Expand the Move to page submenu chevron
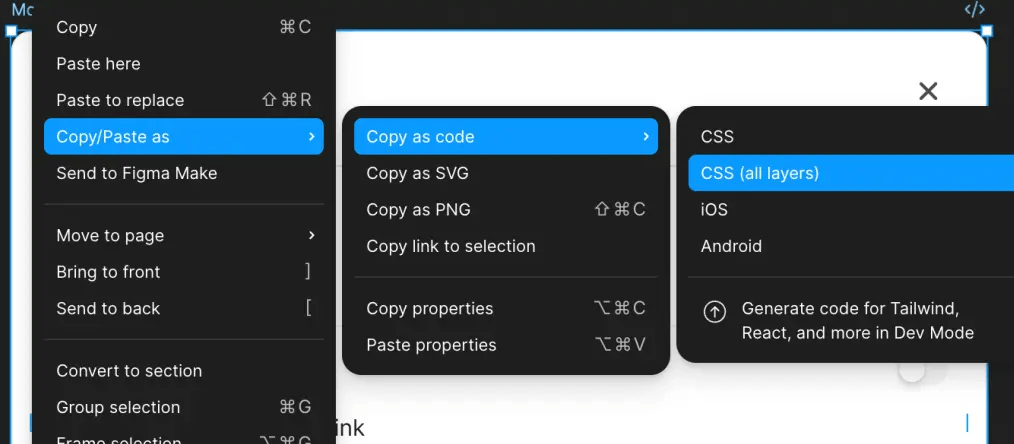The width and height of the screenshot is (1014, 444). [311, 235]
